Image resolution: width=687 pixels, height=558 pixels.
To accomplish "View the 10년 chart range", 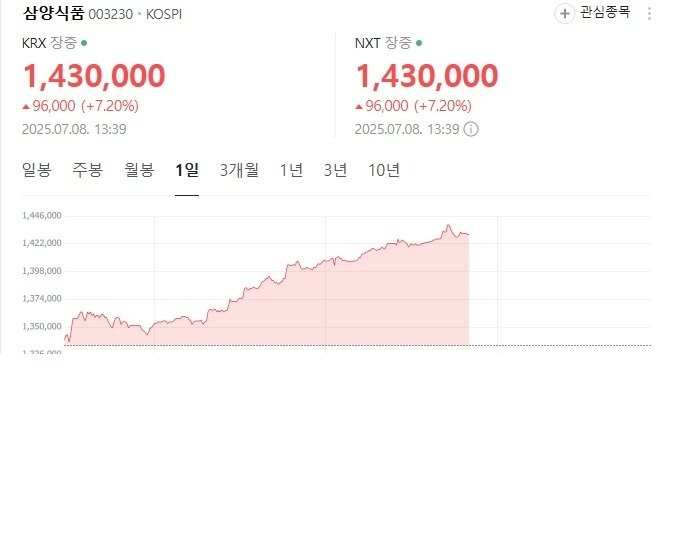I will [384, 170].
